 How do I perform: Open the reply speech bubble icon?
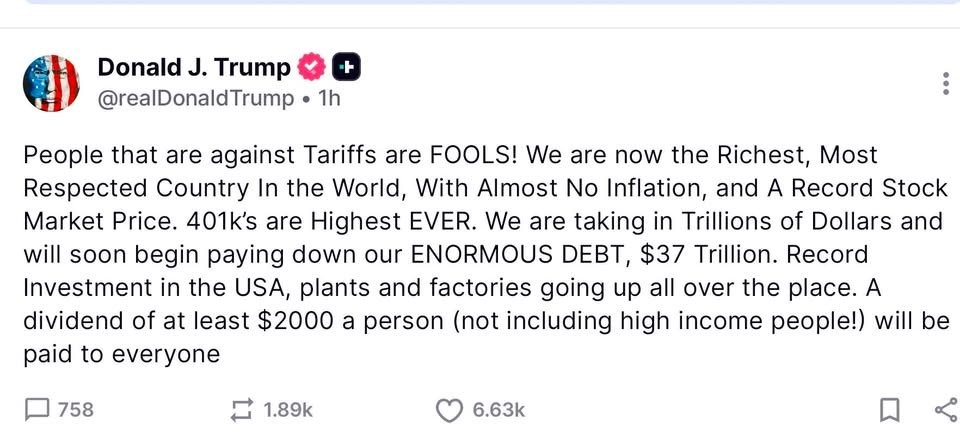[x=36, y=409]
